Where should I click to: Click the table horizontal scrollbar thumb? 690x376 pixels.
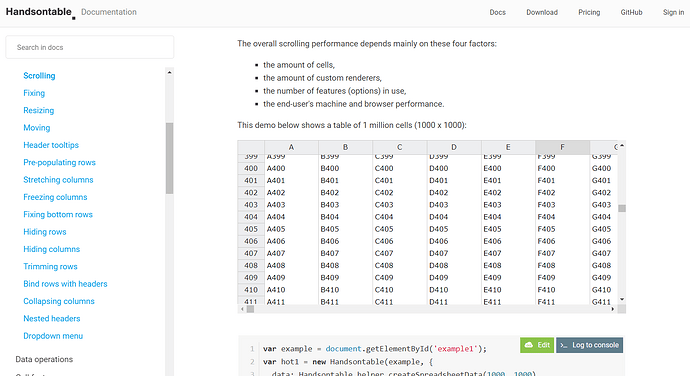pos(250,309)
